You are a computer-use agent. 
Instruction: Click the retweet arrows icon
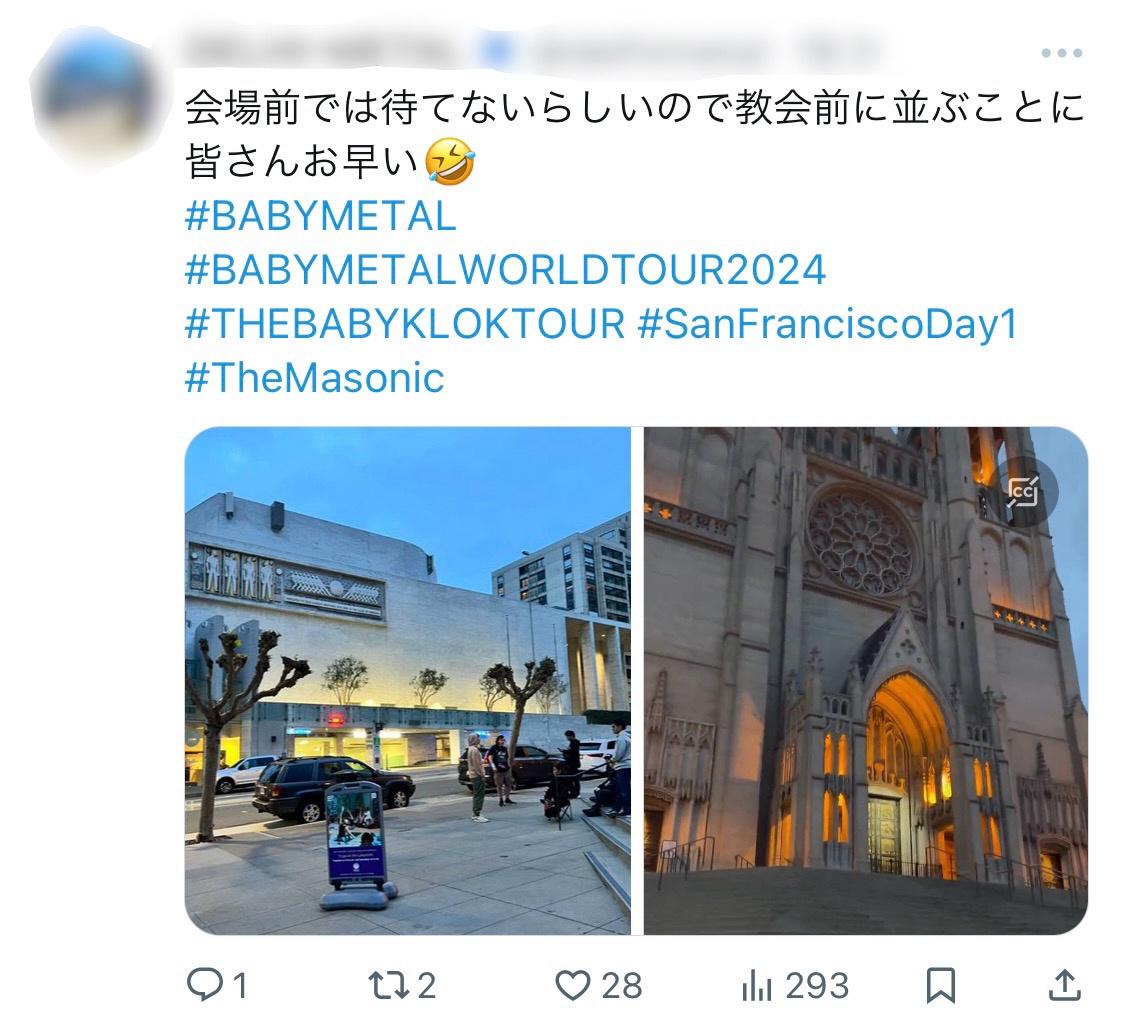click(x=386, y=985)
